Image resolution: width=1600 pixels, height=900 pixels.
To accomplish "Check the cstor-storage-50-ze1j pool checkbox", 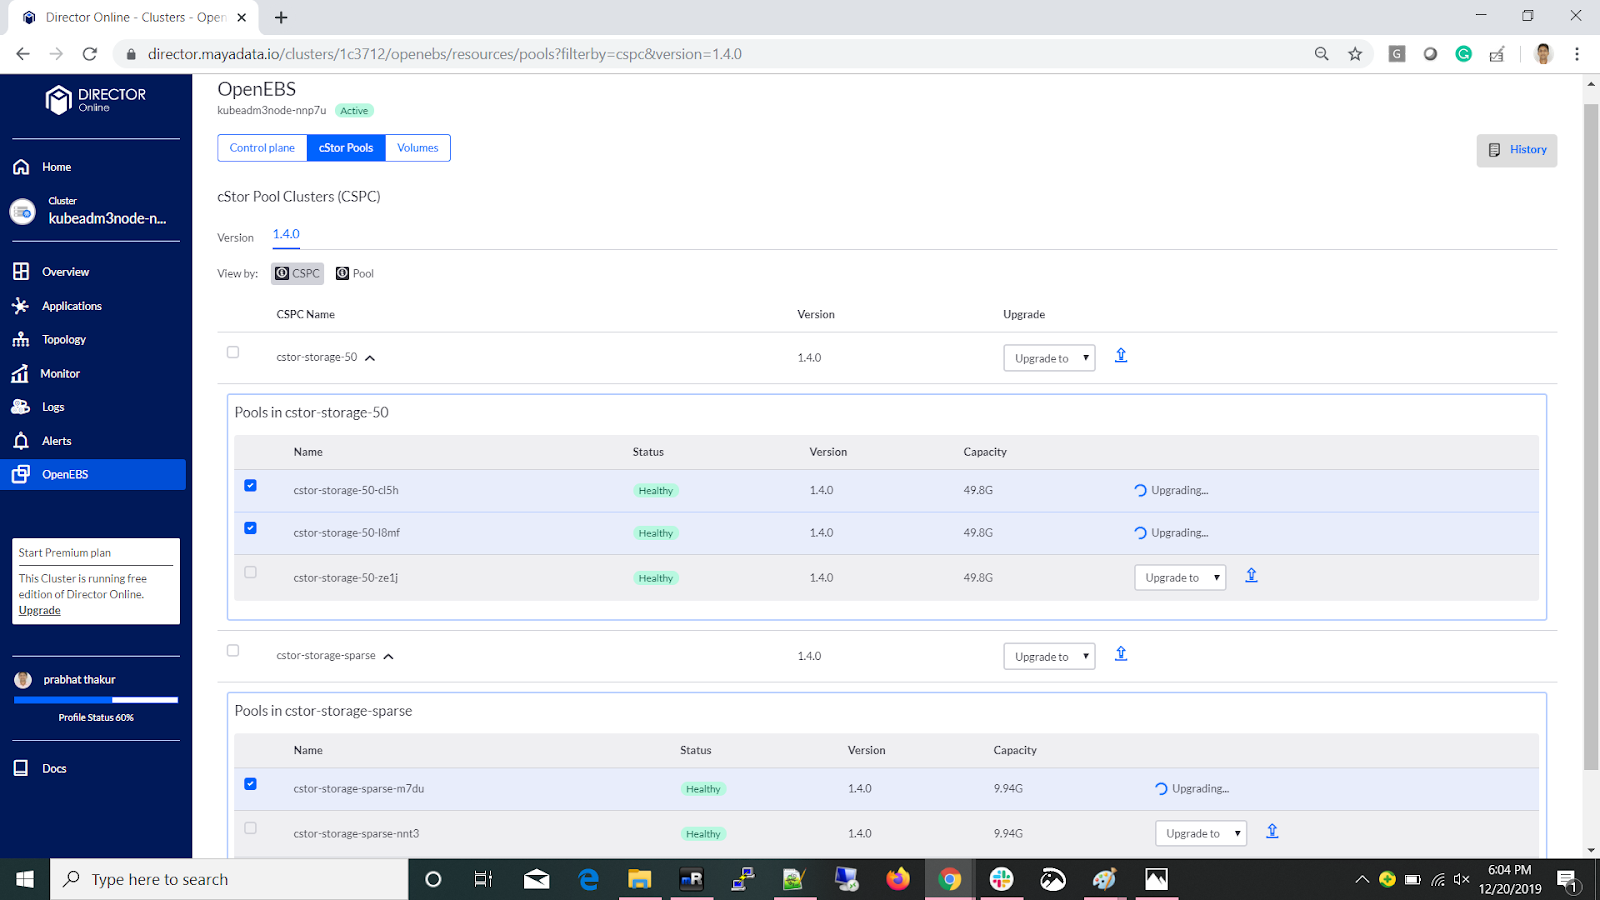I will point(250,572).
